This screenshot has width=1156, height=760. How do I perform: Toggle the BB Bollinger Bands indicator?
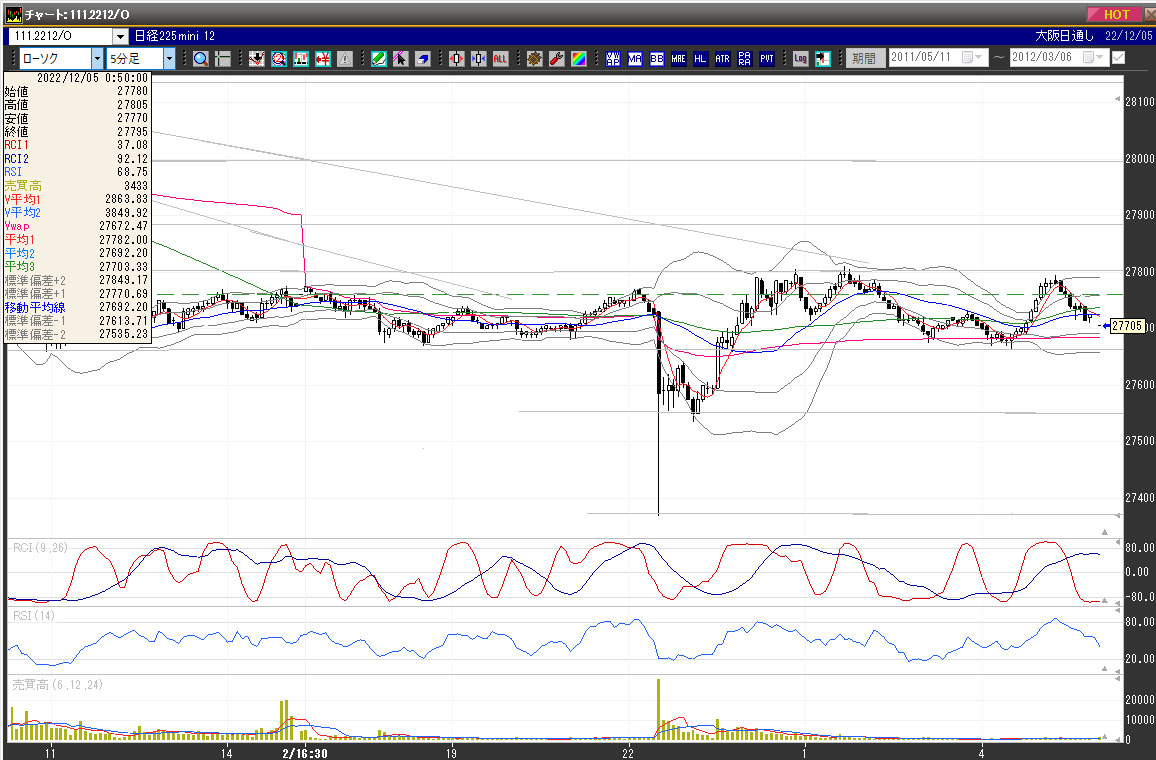[x=657, y=59]
